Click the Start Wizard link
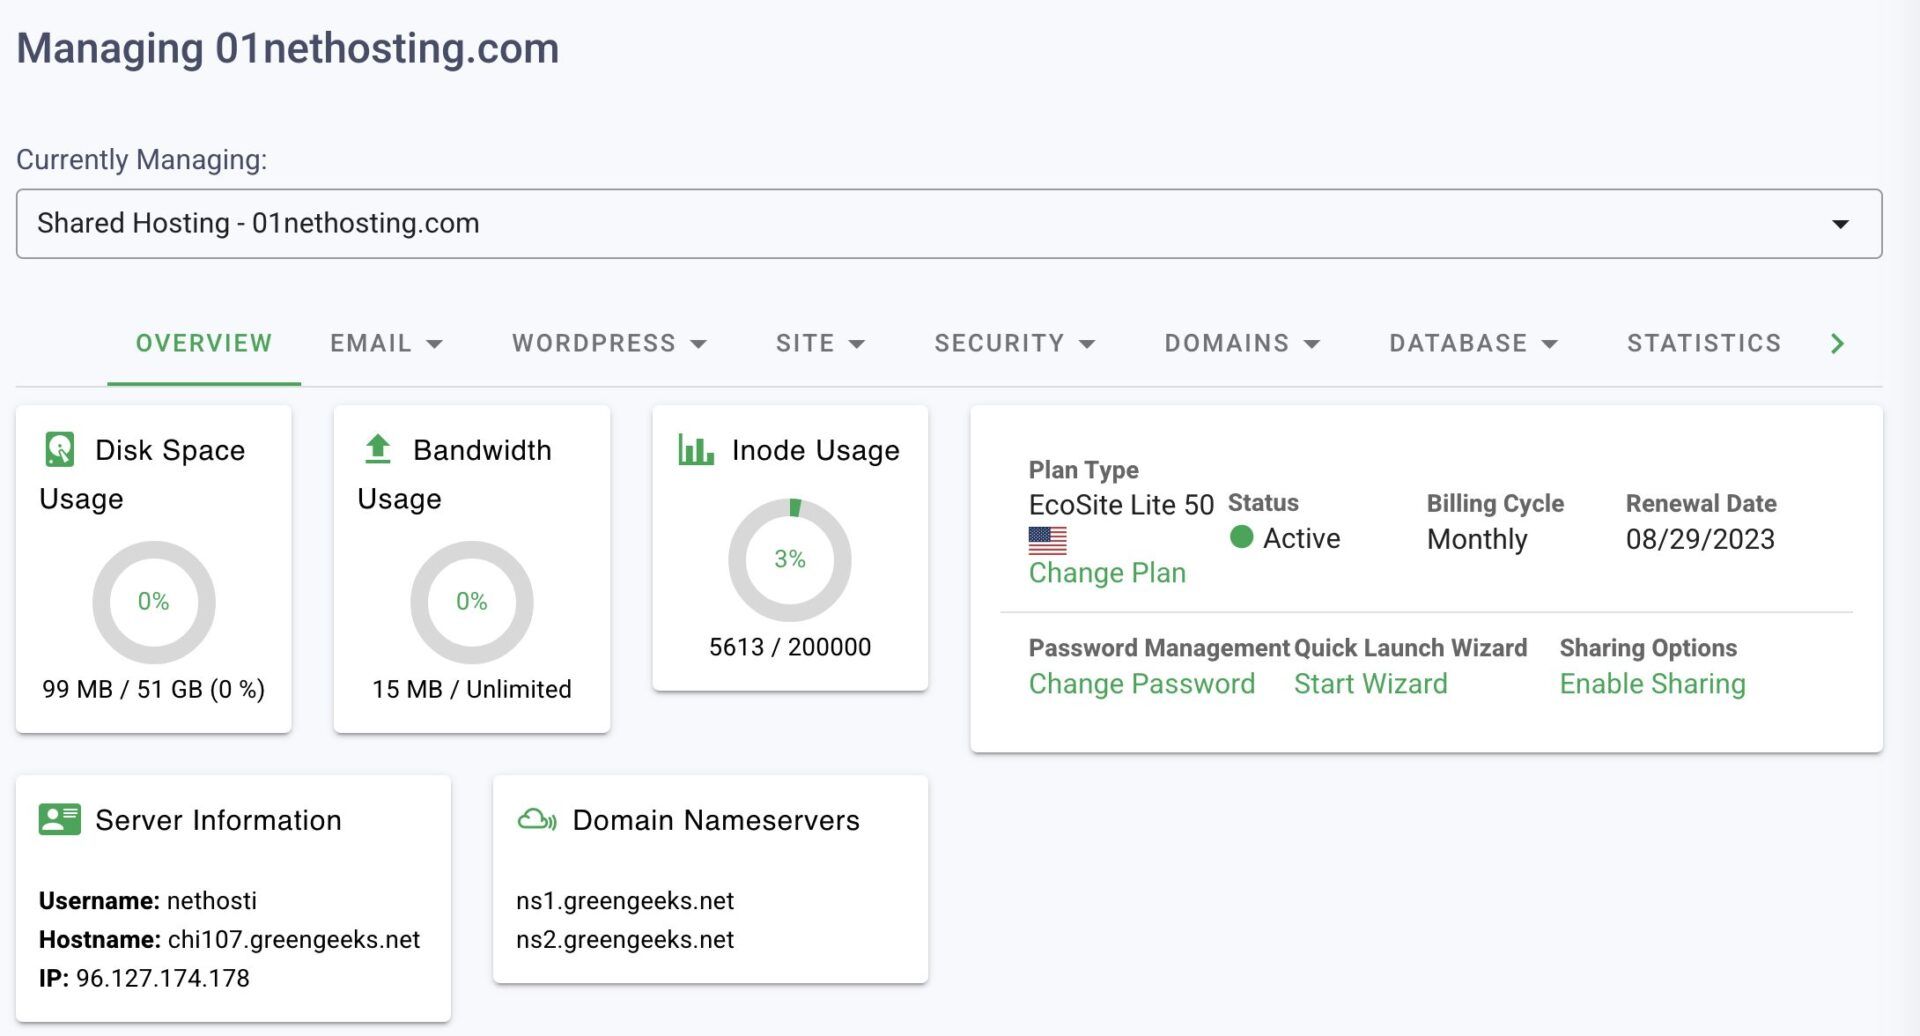Image resolution: width=1920 pixels, height=1036 pixels. (x=1370, y=684)
